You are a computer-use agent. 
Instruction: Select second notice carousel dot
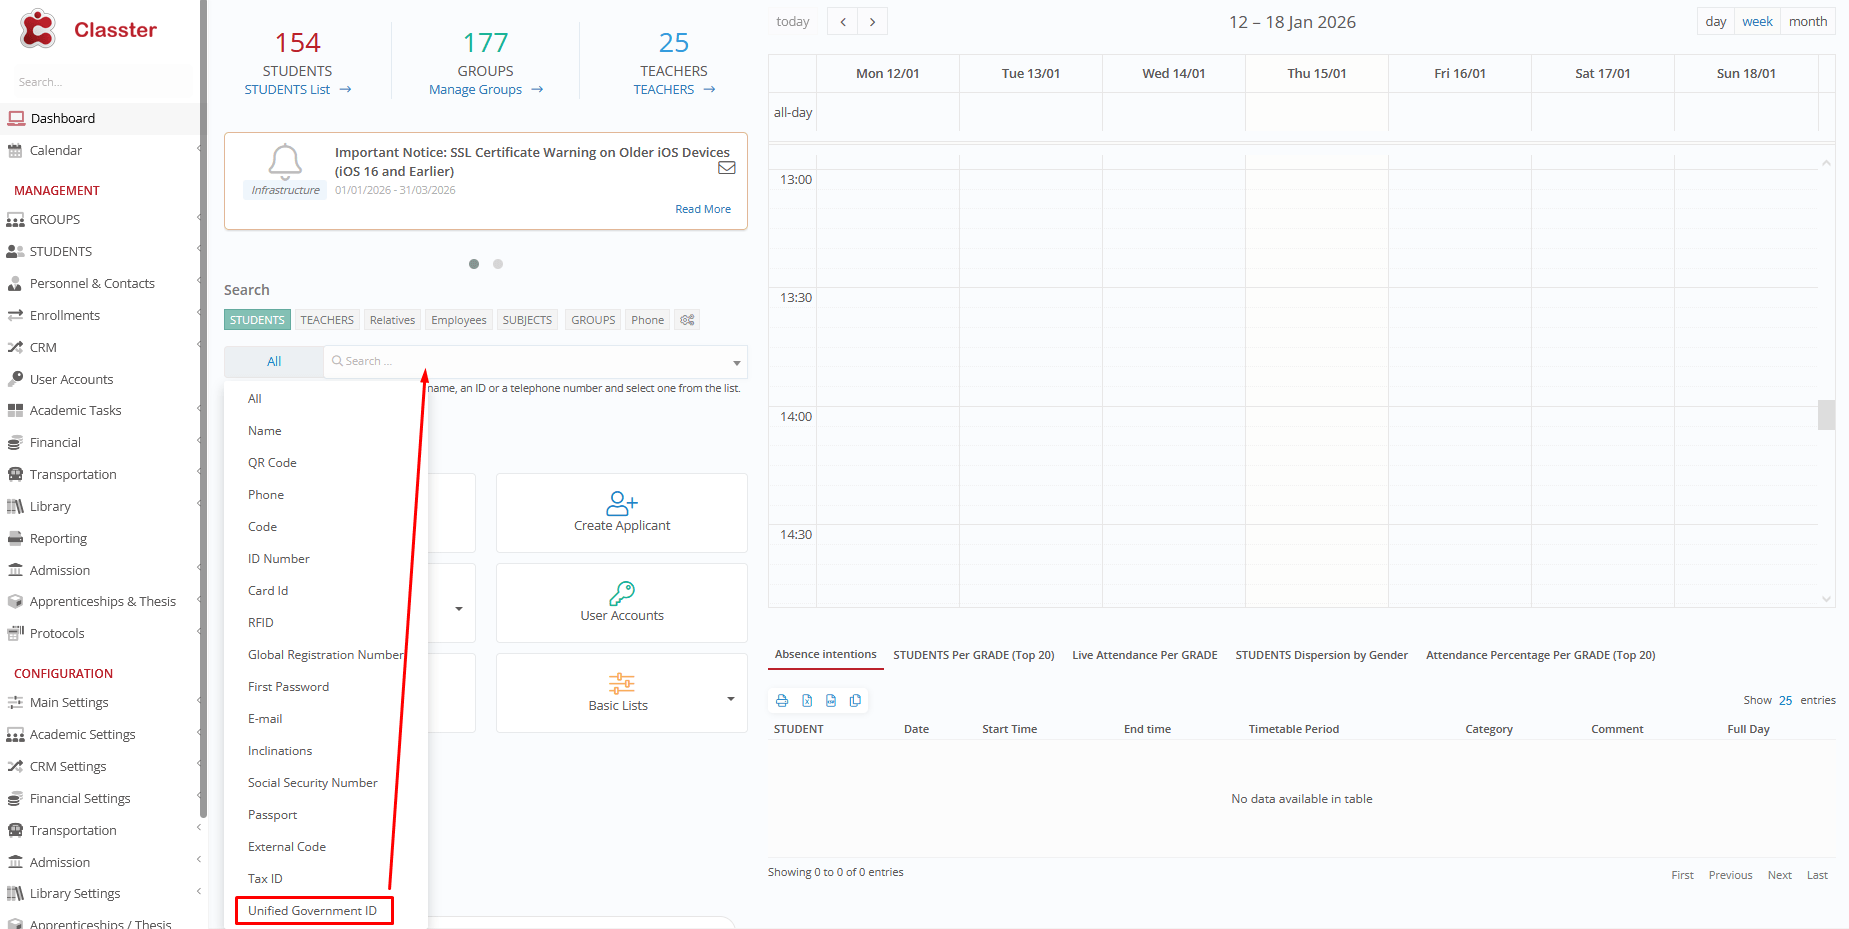click(x=498, y=264)
